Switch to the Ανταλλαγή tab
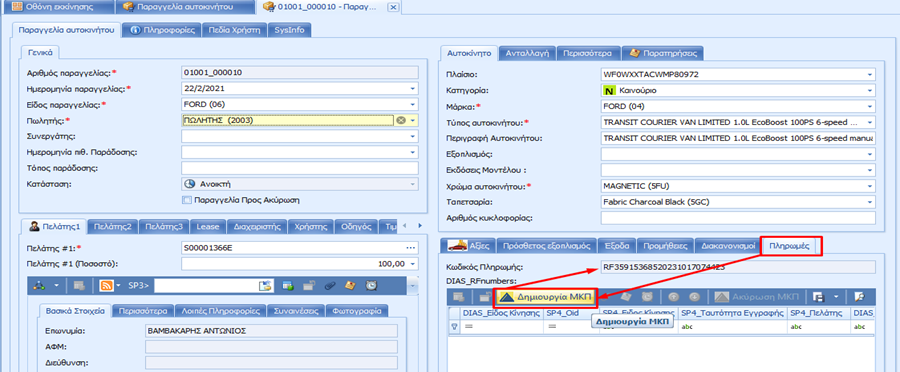The image size is (900, 372). [x=527, y=53]
